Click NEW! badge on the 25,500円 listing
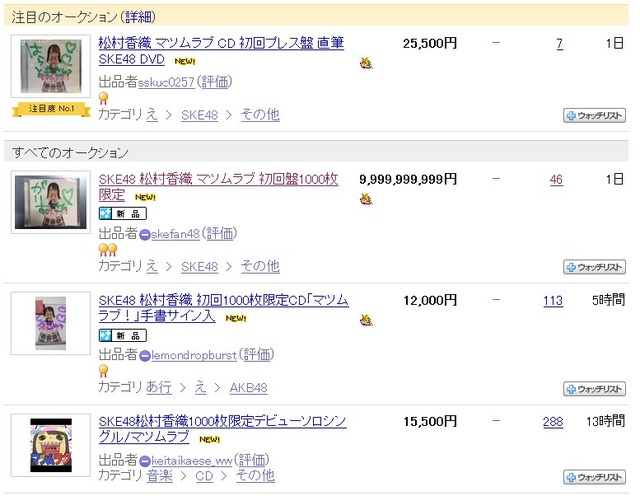Image resolution: width=640 pixels, height=496 pixels. [x=185, y=61]
